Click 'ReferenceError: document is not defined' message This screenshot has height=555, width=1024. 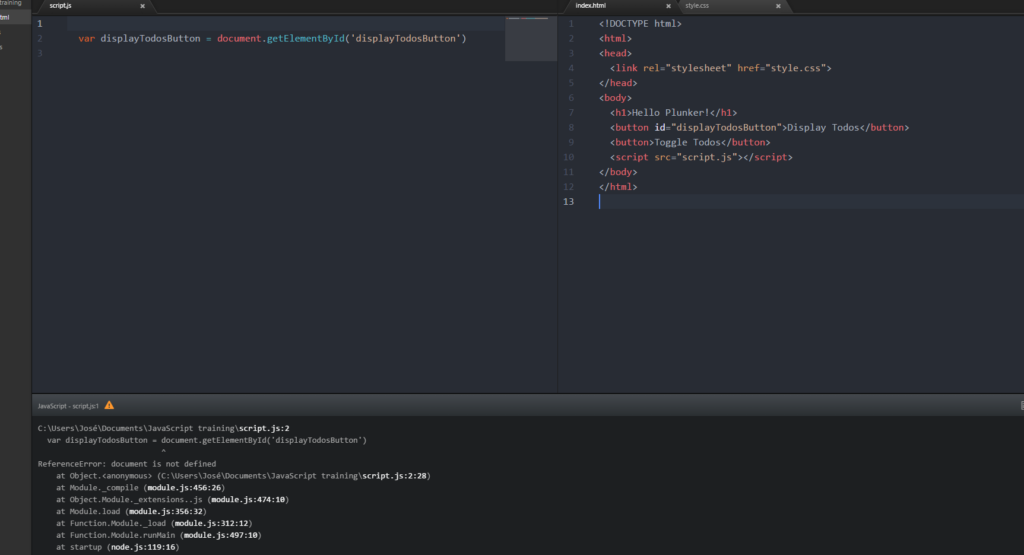127,464
